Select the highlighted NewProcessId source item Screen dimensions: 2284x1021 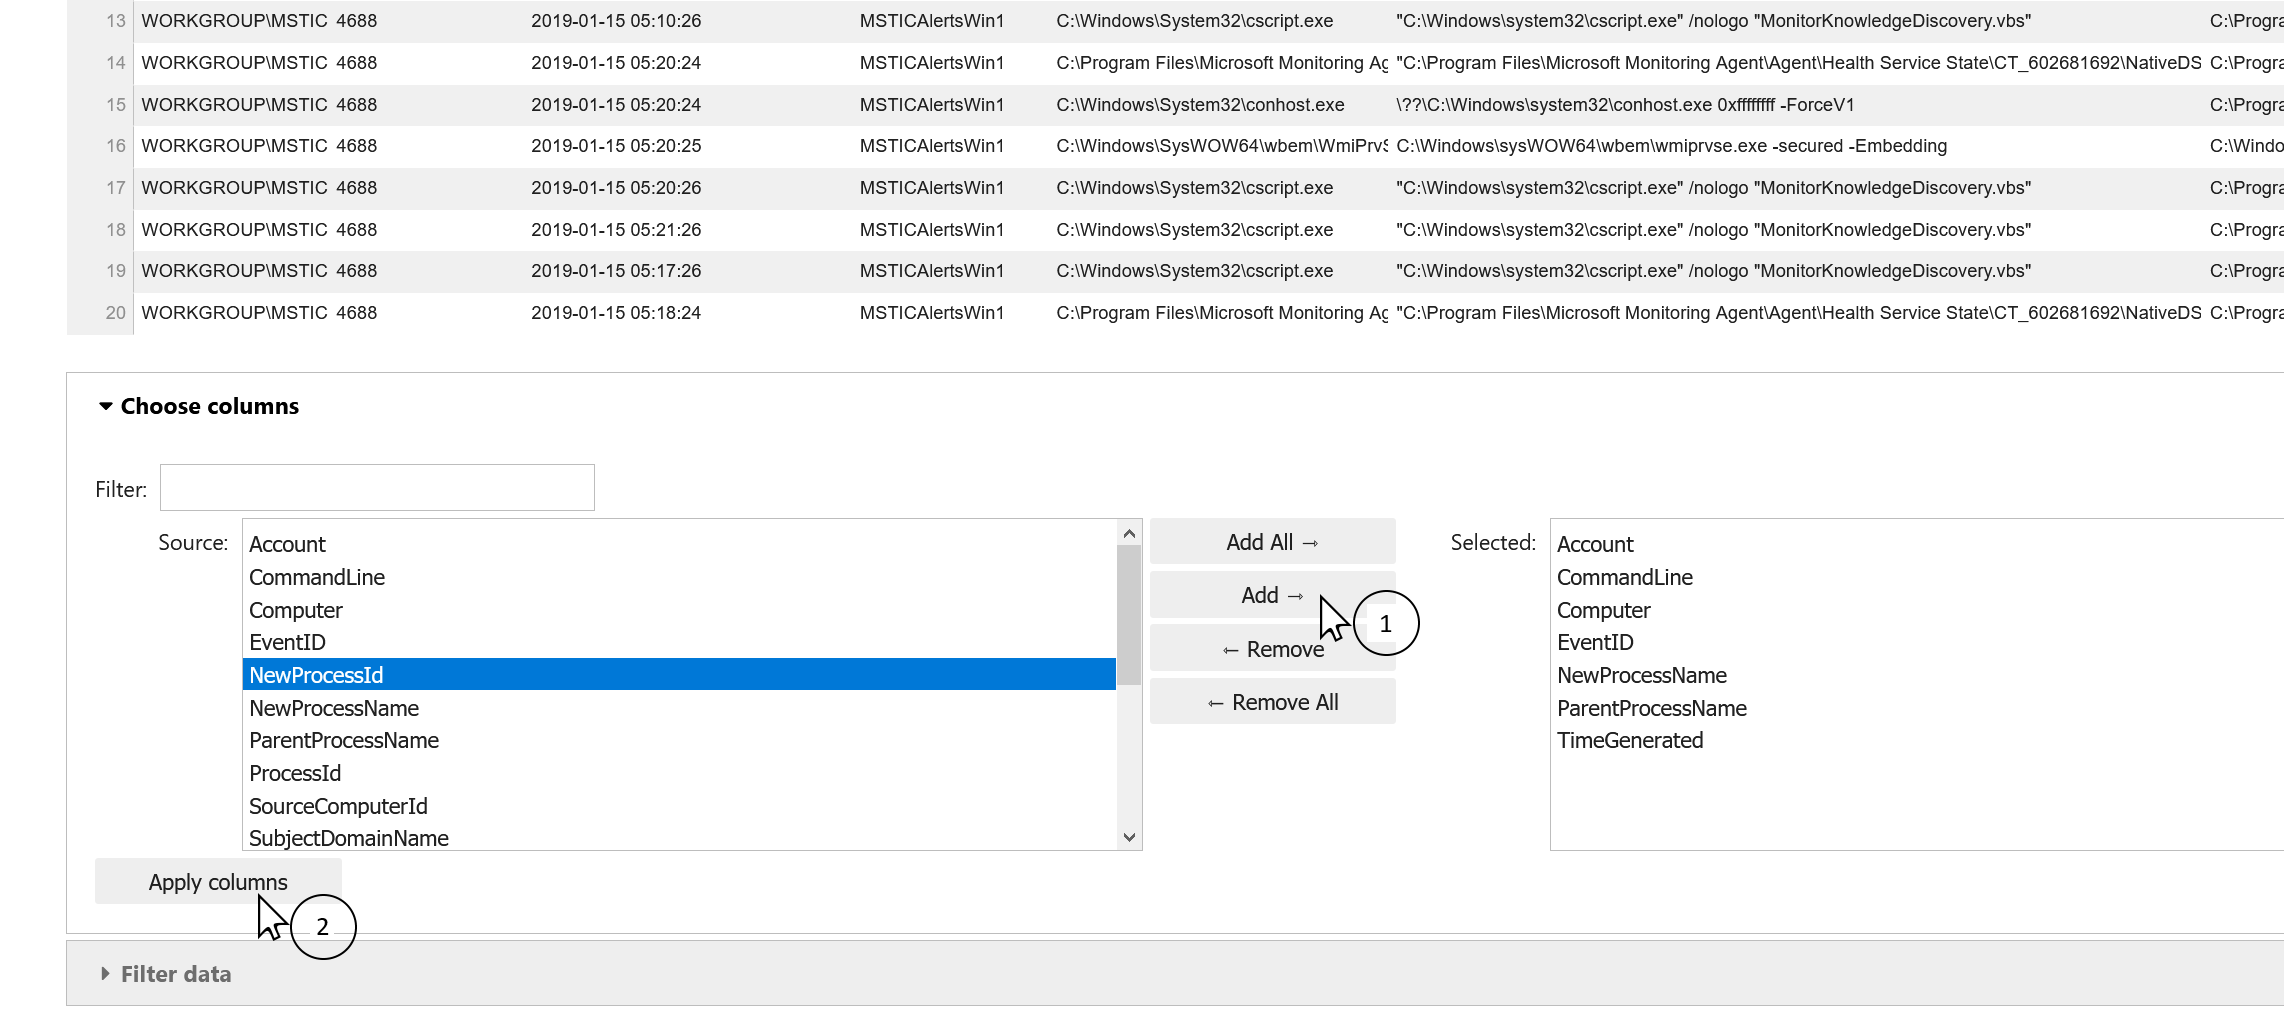[679, 675]
